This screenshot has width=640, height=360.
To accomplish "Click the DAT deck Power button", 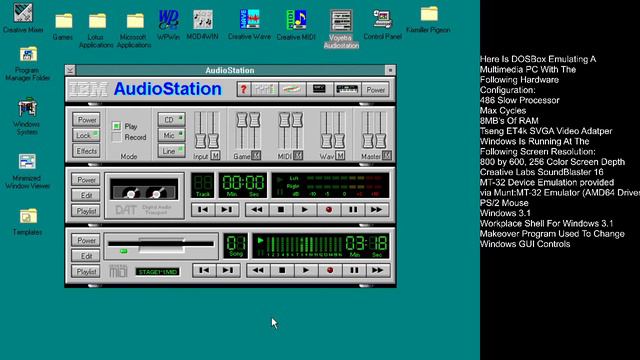I will tap(86, 180).
